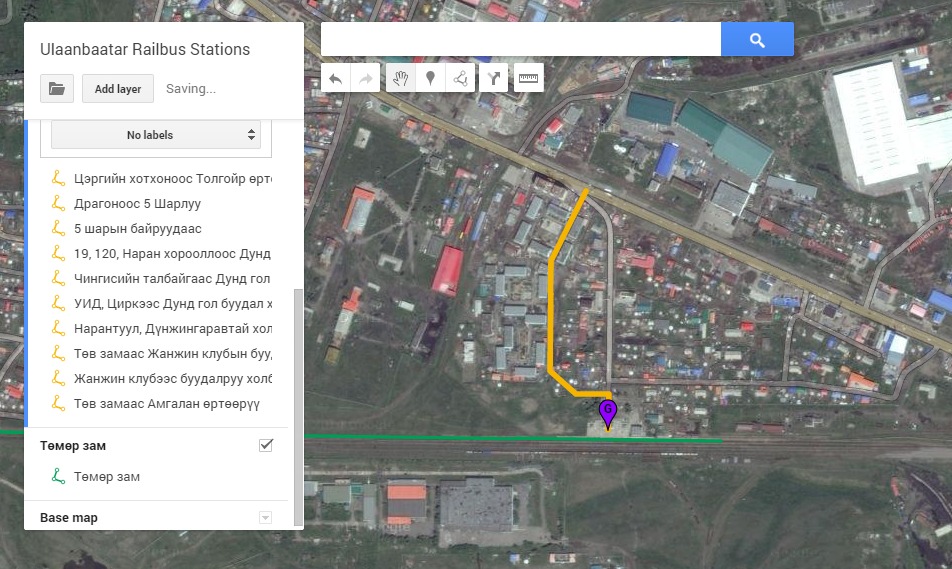Click the layer panel vertical scrollbar
This screenshot has width=952, height=569.
click(296, 400)
